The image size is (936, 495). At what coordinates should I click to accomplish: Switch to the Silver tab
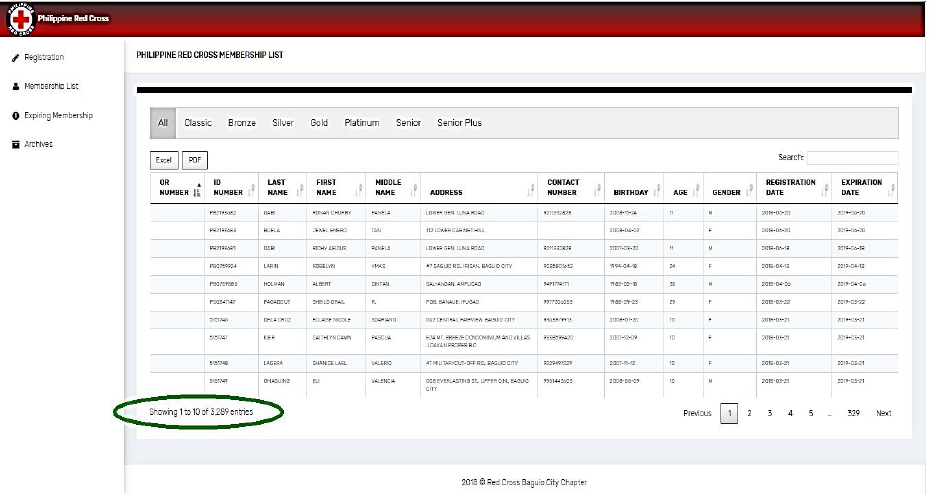pos(283,123)
